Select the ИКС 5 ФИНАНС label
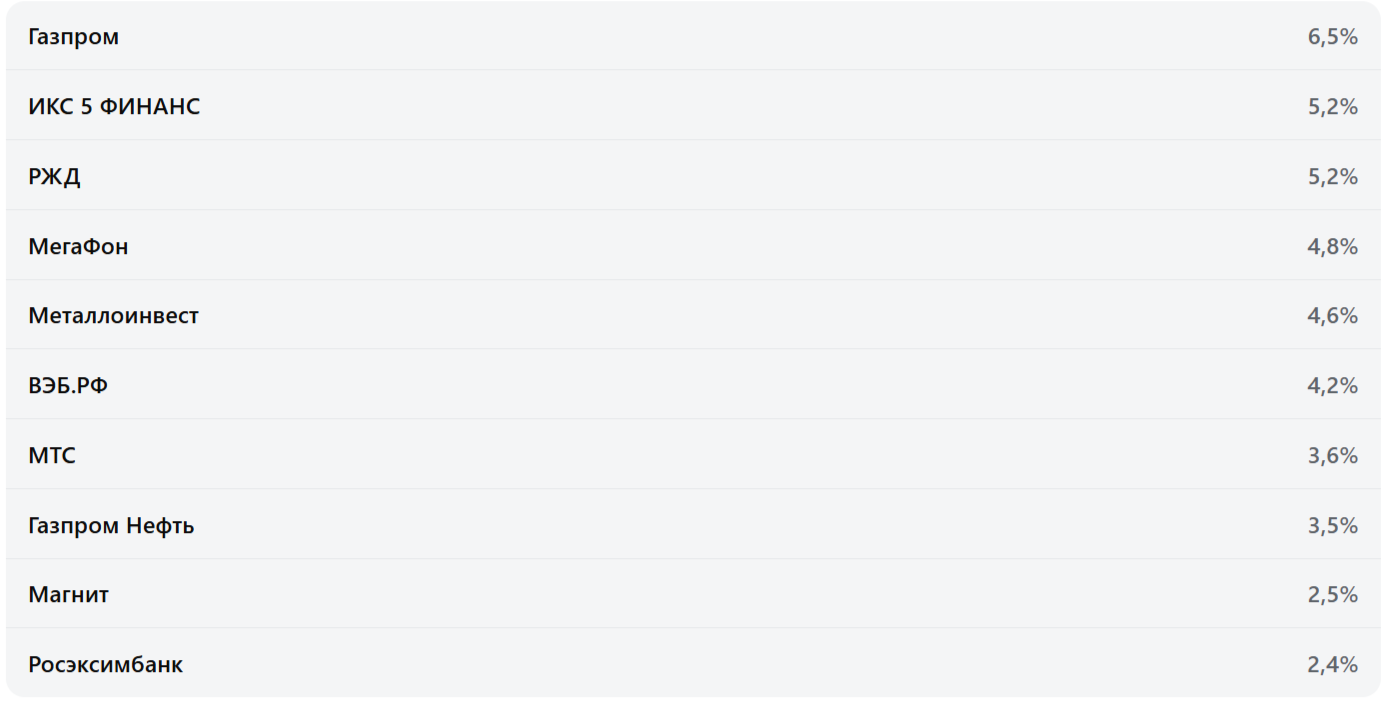 [114, 107]
